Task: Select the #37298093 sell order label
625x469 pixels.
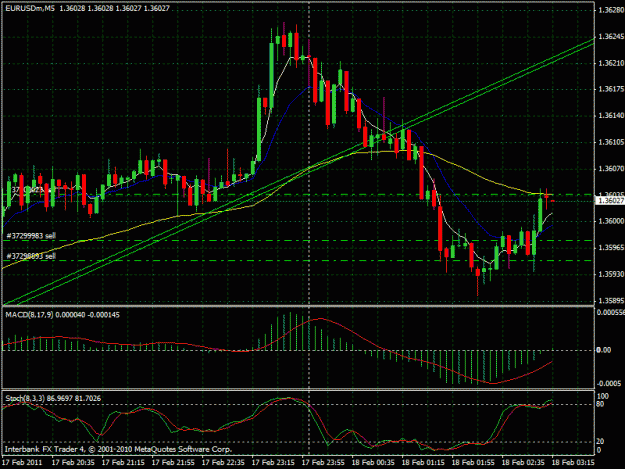Action: point(31,256)
